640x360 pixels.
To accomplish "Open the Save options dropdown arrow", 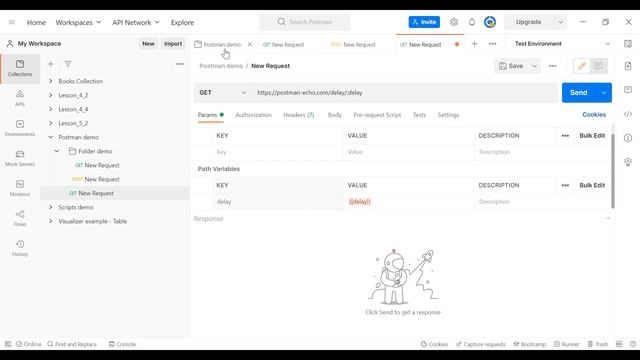I will [x=534, y=66].
